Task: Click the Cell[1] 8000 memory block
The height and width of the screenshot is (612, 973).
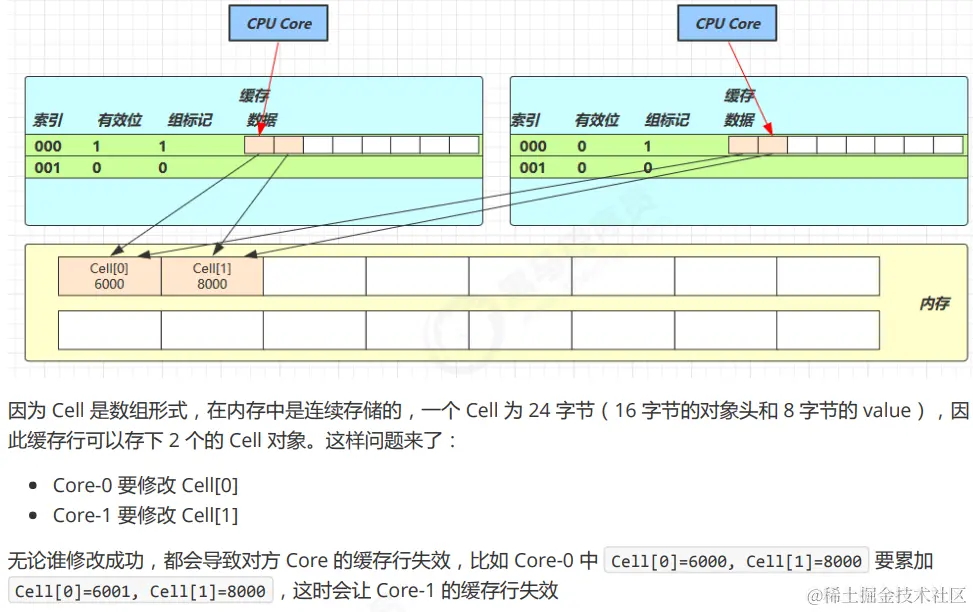Action: tap(214, 275)
